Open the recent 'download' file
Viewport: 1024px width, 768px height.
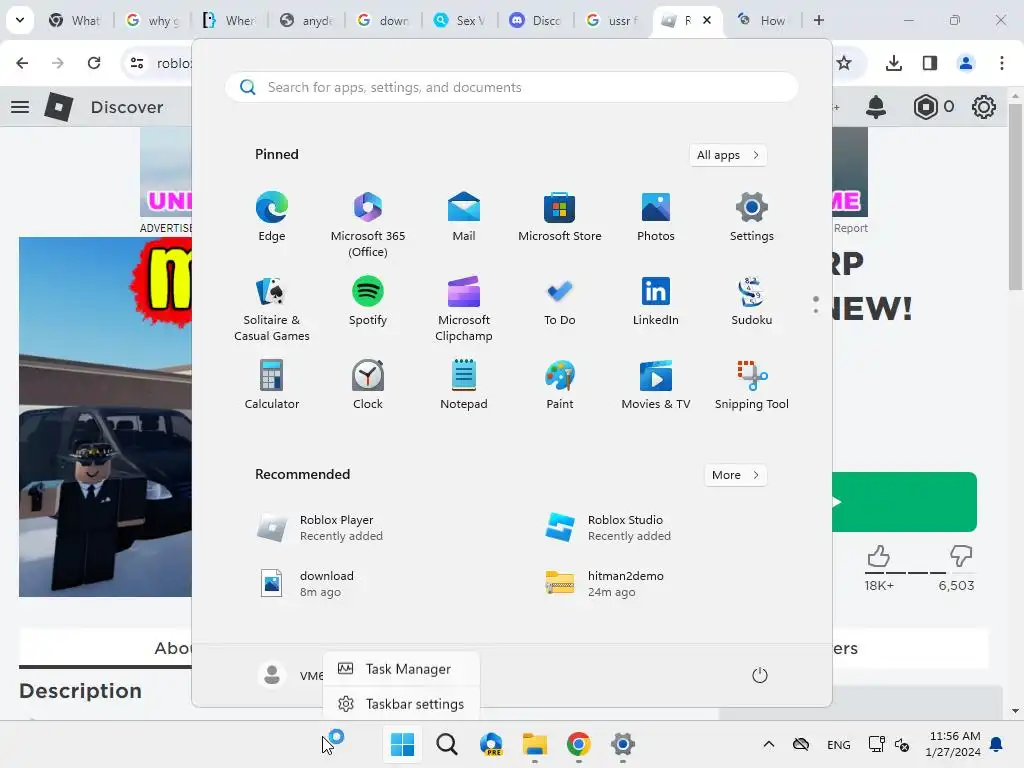pyautogui.click(x=307, y=583)
